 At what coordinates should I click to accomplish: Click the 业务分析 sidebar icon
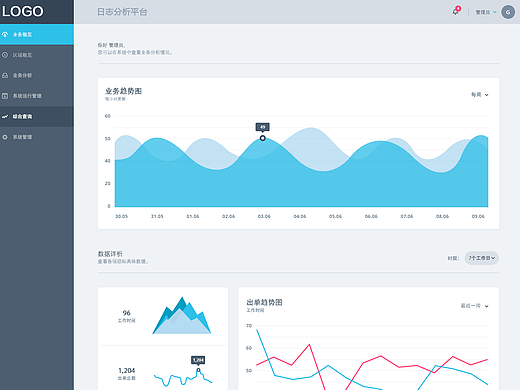(x=5, y=75)
